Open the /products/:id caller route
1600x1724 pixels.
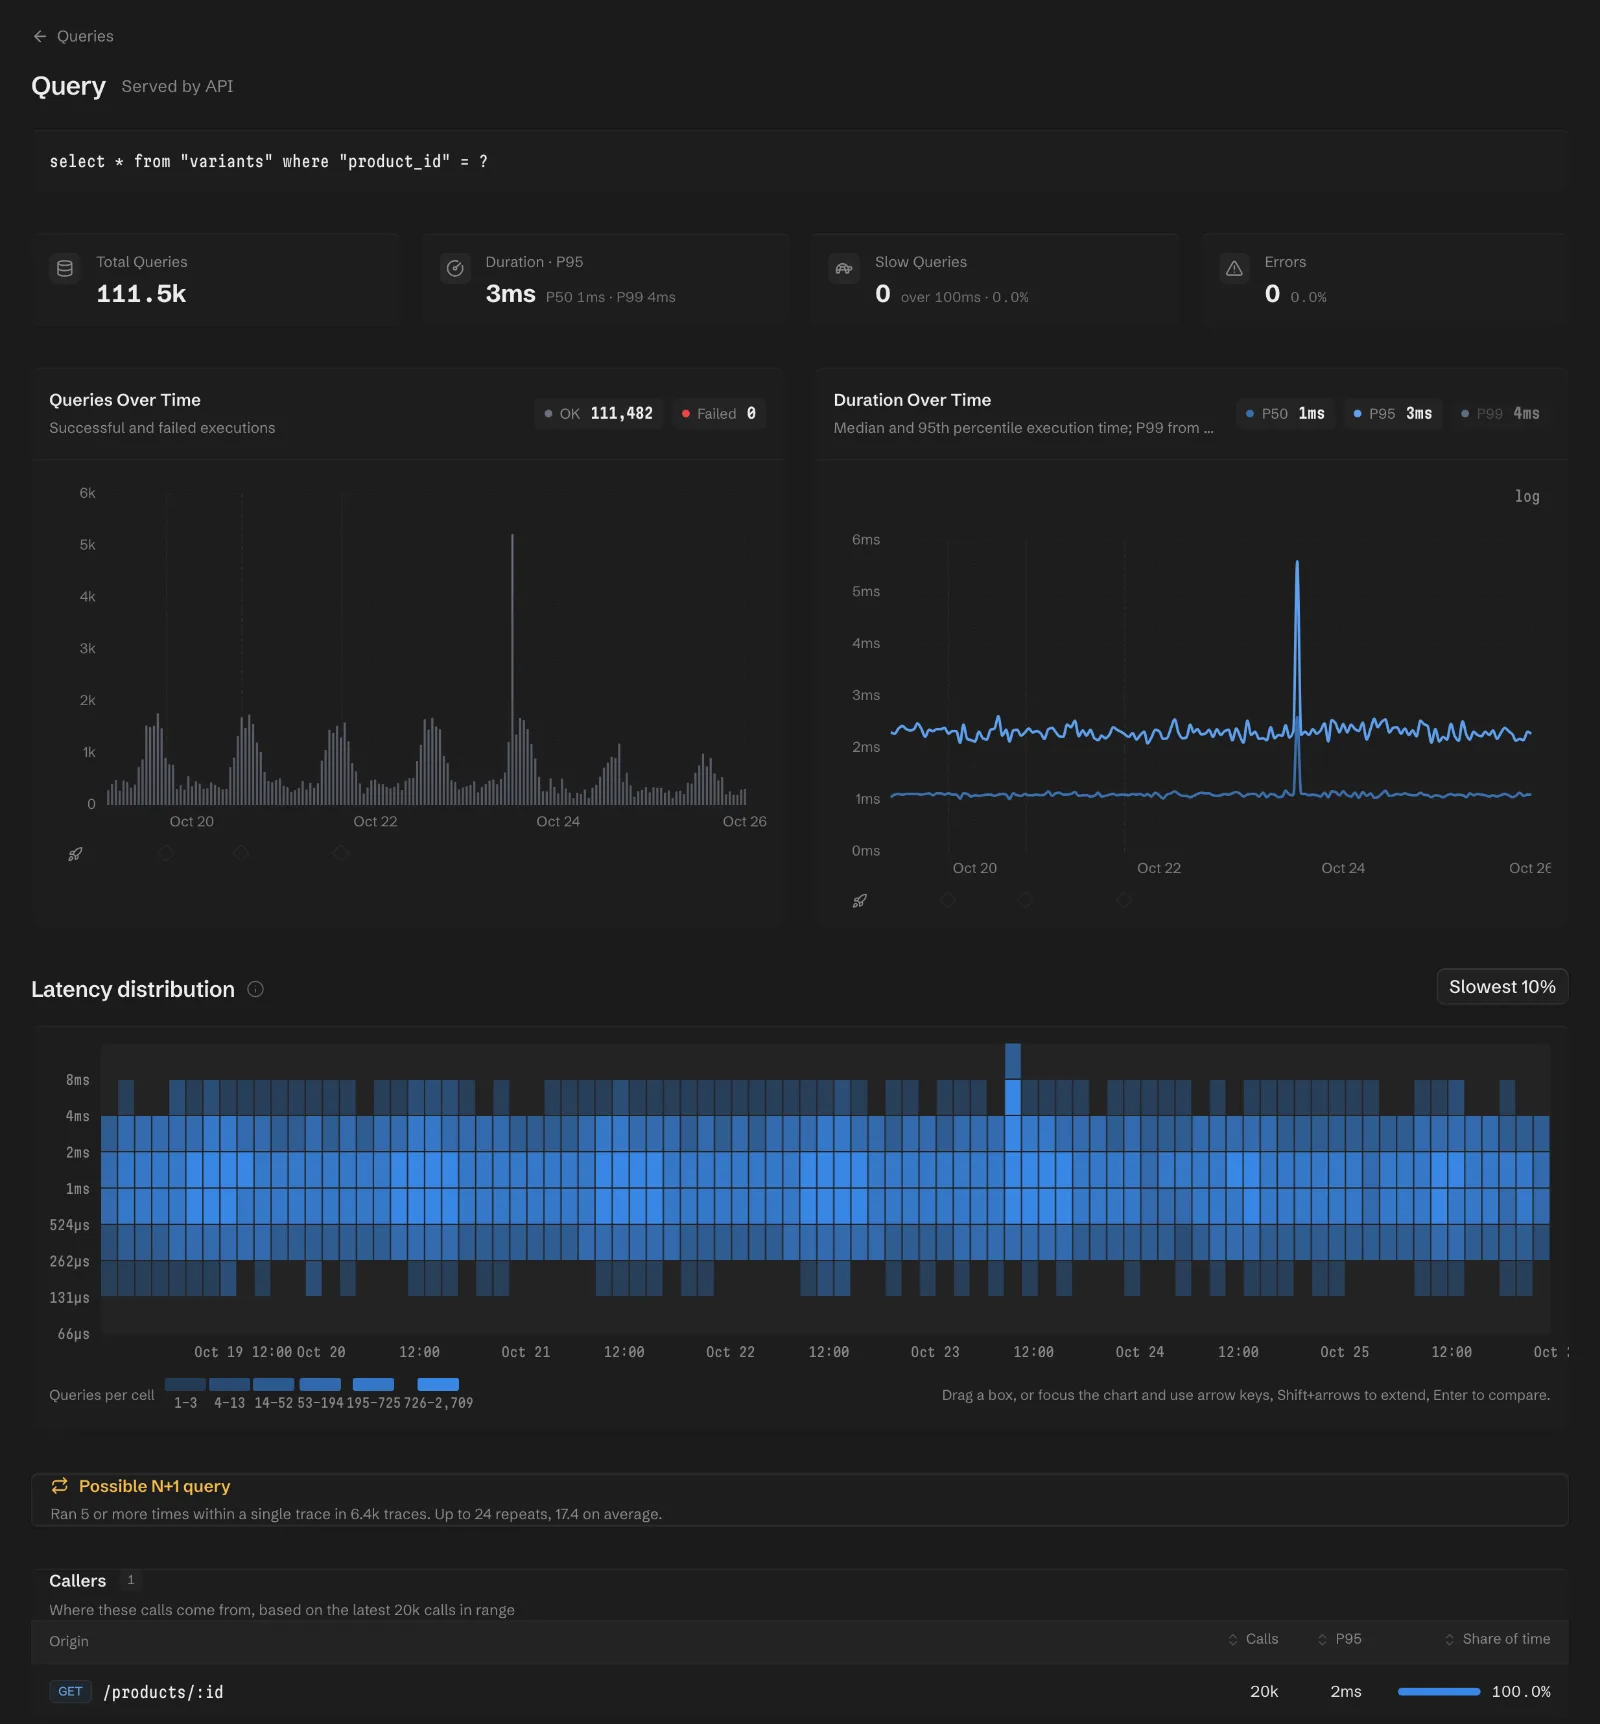click(x=163, y=1692)
